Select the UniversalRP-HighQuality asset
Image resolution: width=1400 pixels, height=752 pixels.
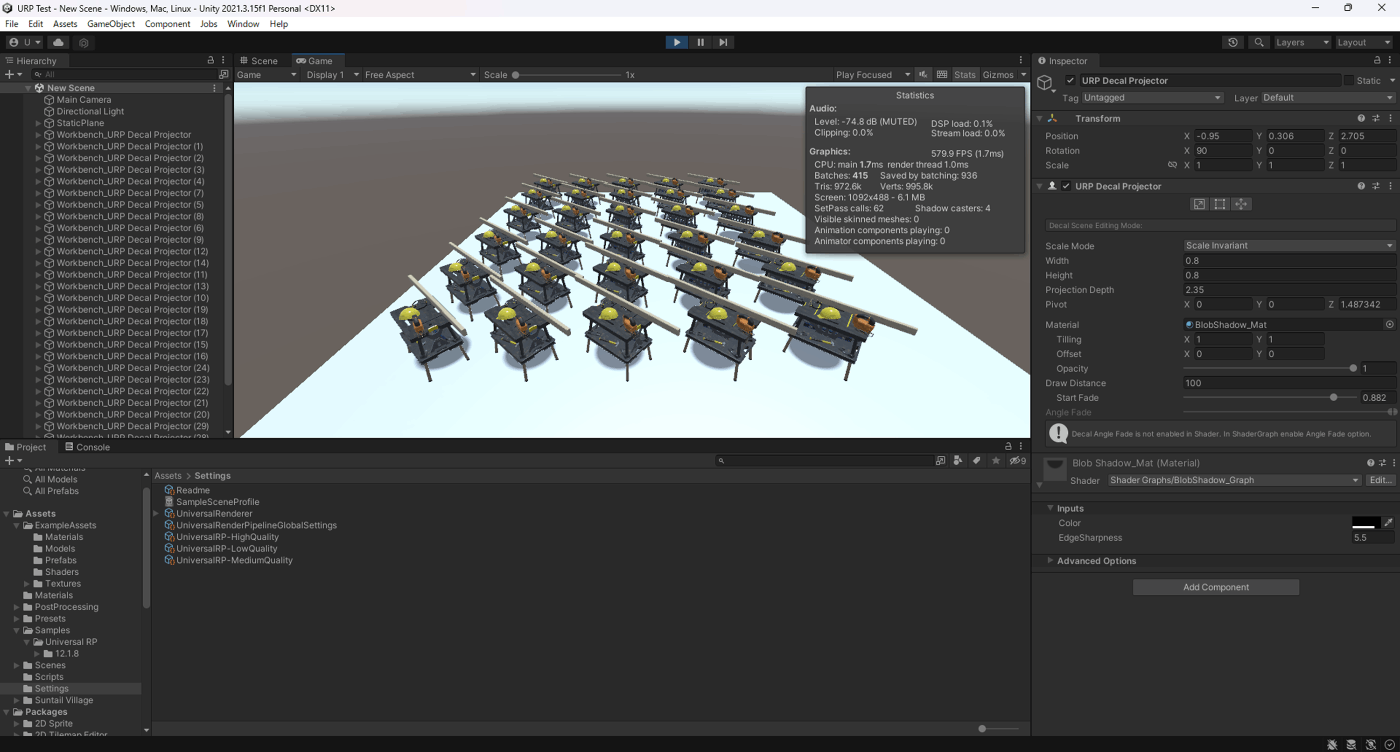click(227, 537)
